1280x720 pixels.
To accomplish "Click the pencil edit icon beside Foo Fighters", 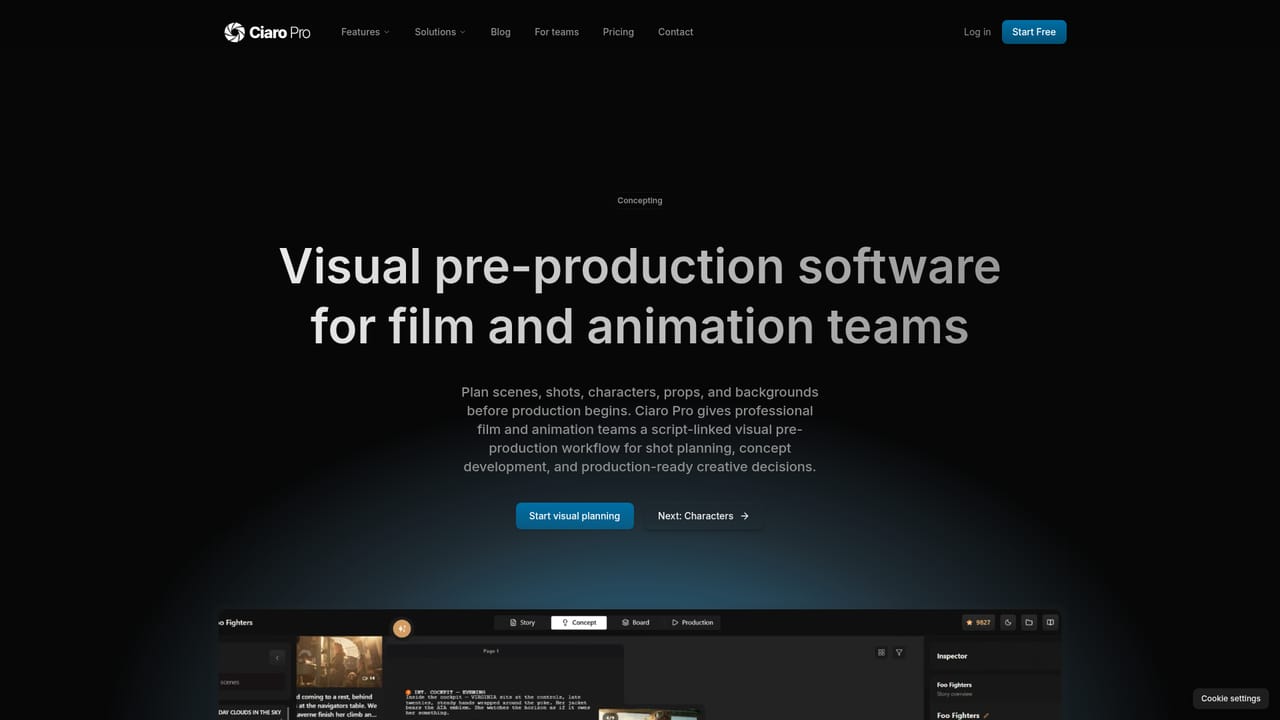I will tap(986, 715).
